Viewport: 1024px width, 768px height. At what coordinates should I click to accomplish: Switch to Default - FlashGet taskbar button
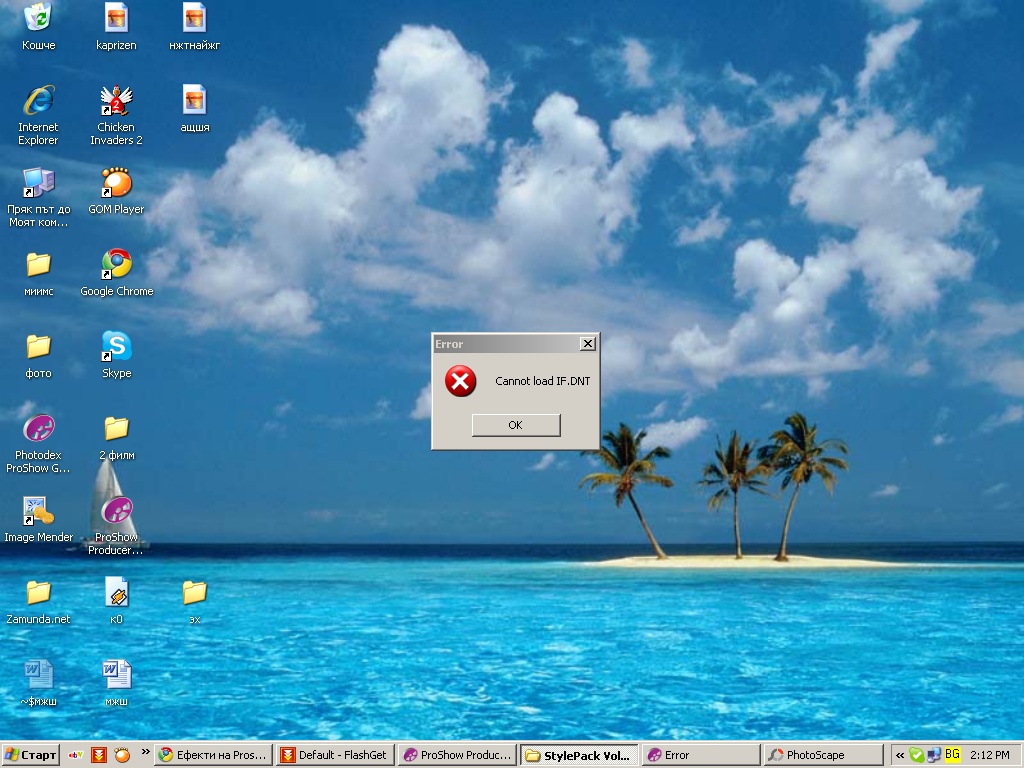[336, 755]
